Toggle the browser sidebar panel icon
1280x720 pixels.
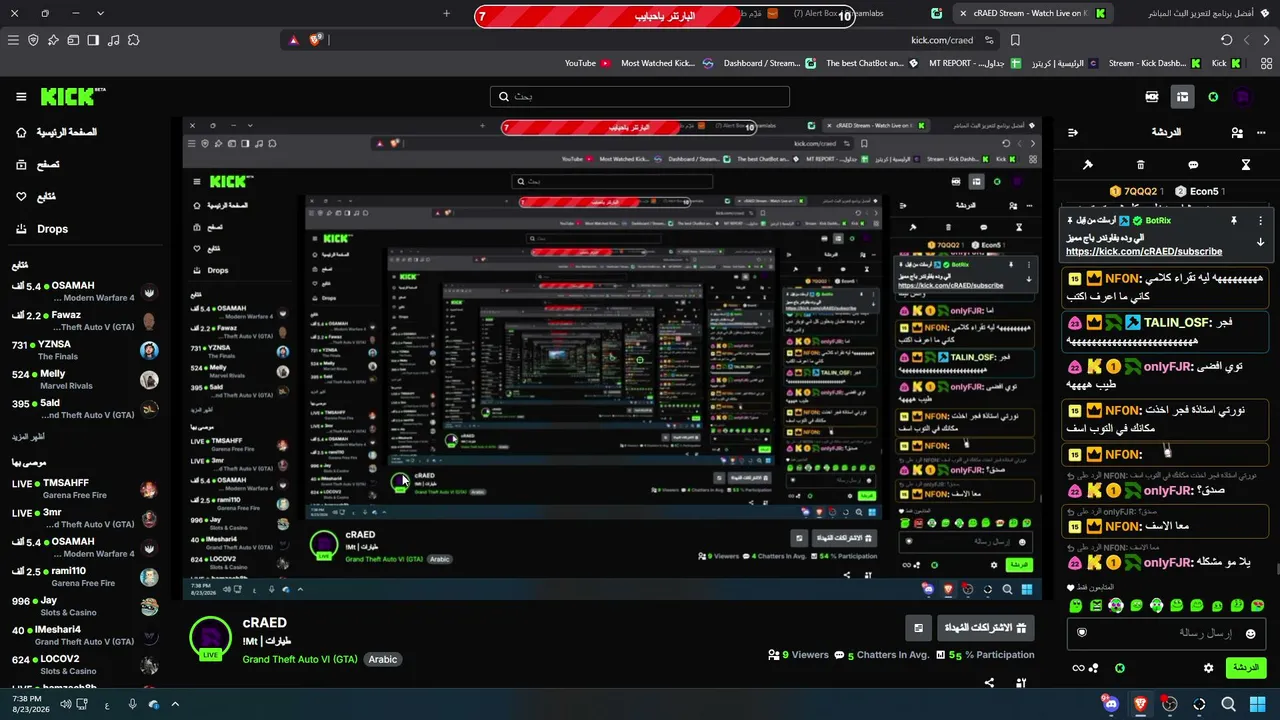[x=93, y=40]
